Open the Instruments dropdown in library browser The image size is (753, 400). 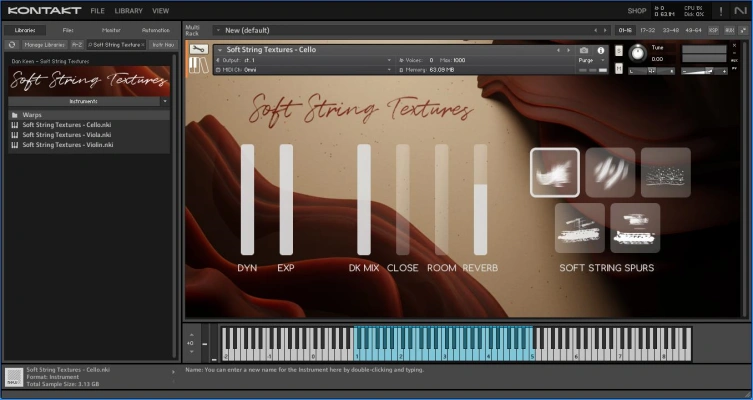tap(90, 101)
